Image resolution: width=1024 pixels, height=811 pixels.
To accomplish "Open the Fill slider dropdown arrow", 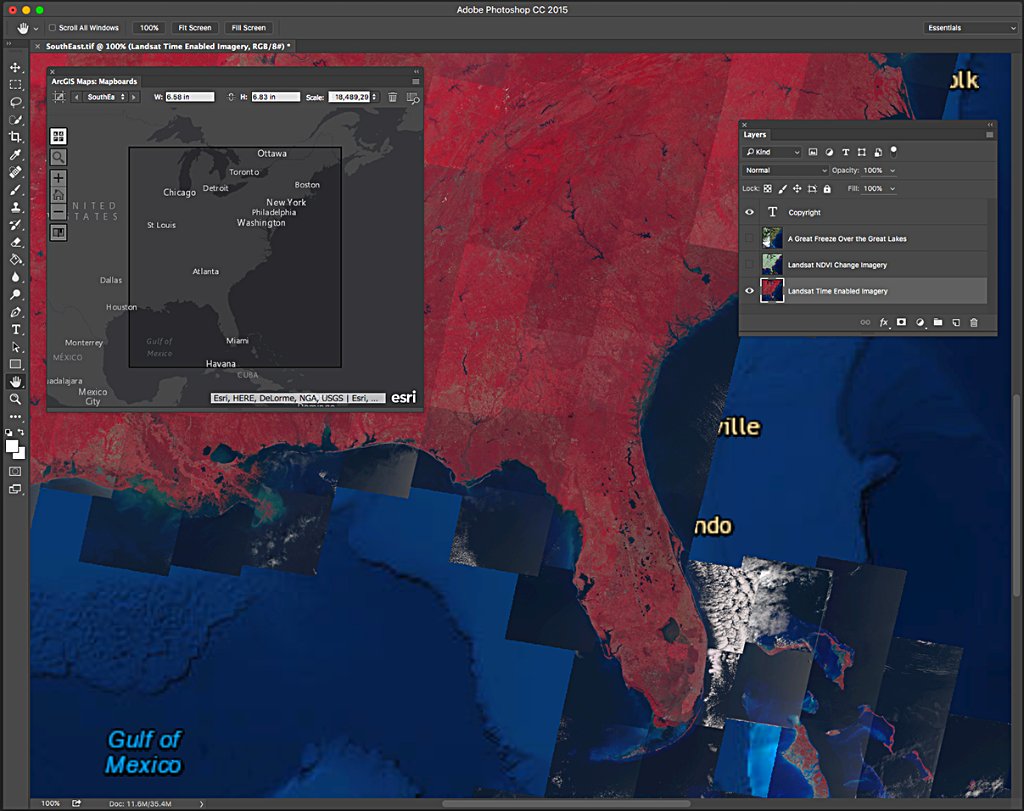I will (x=893, y=189).
